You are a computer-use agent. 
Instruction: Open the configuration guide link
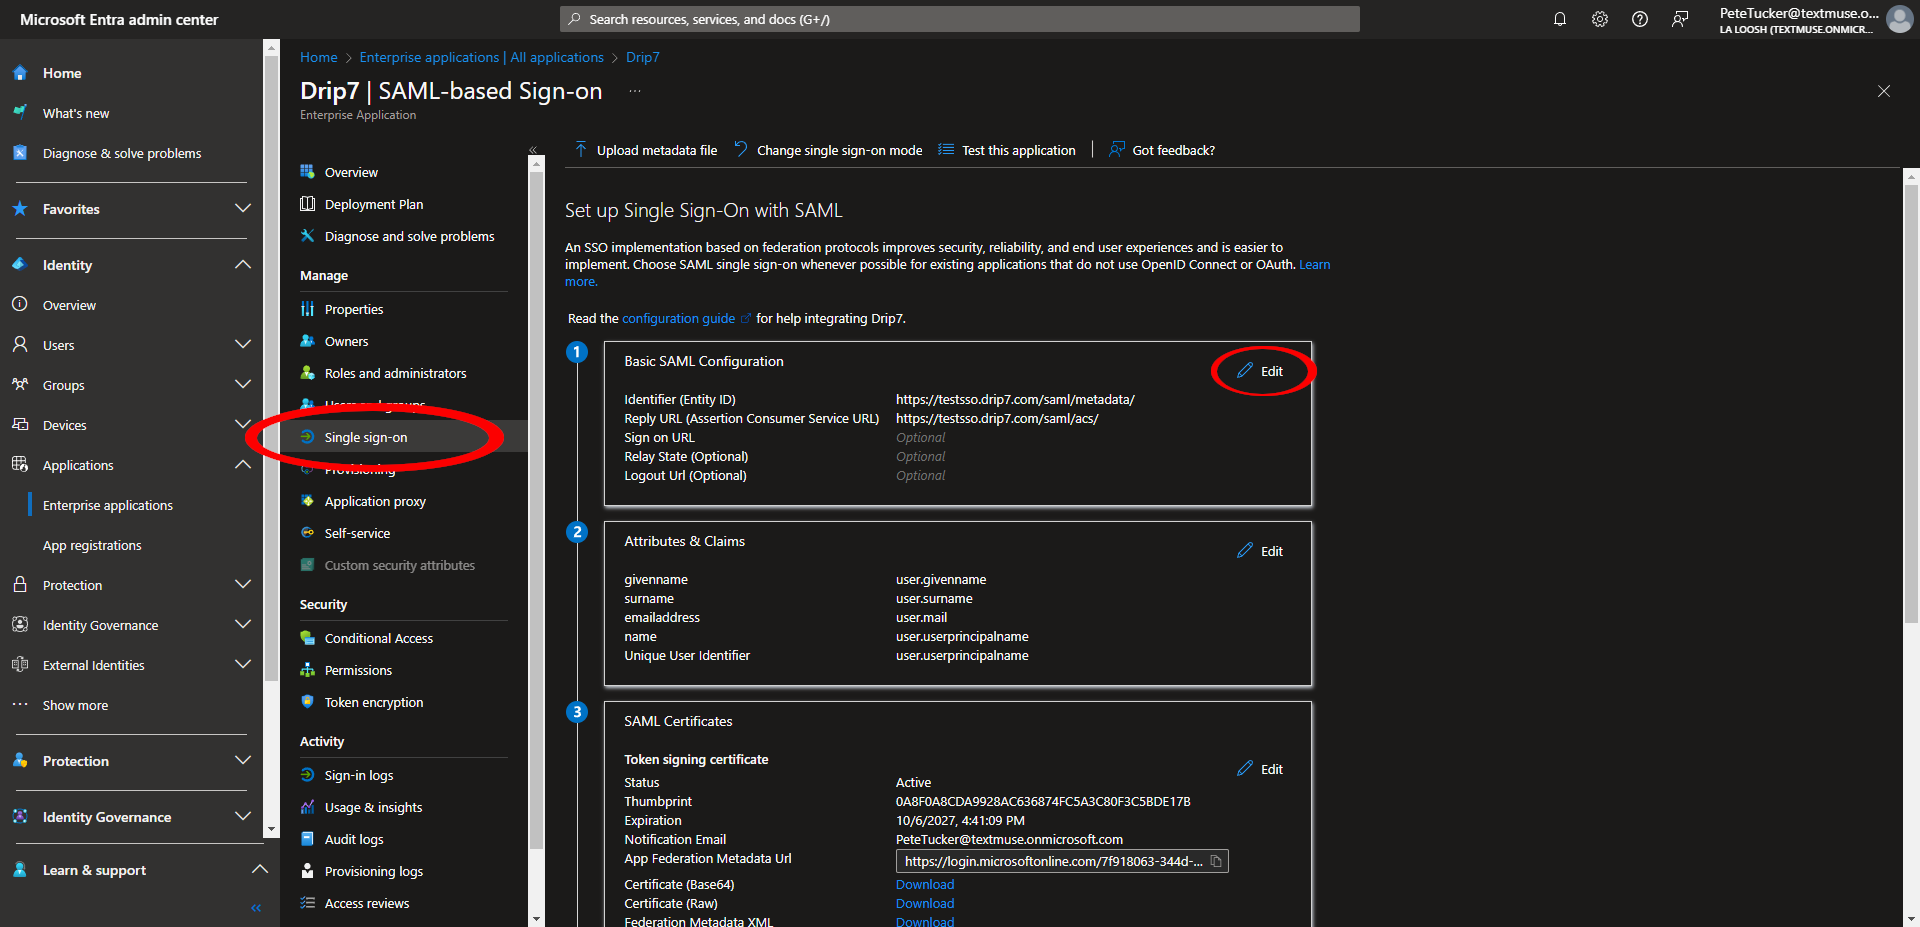(x=679, y=318)
